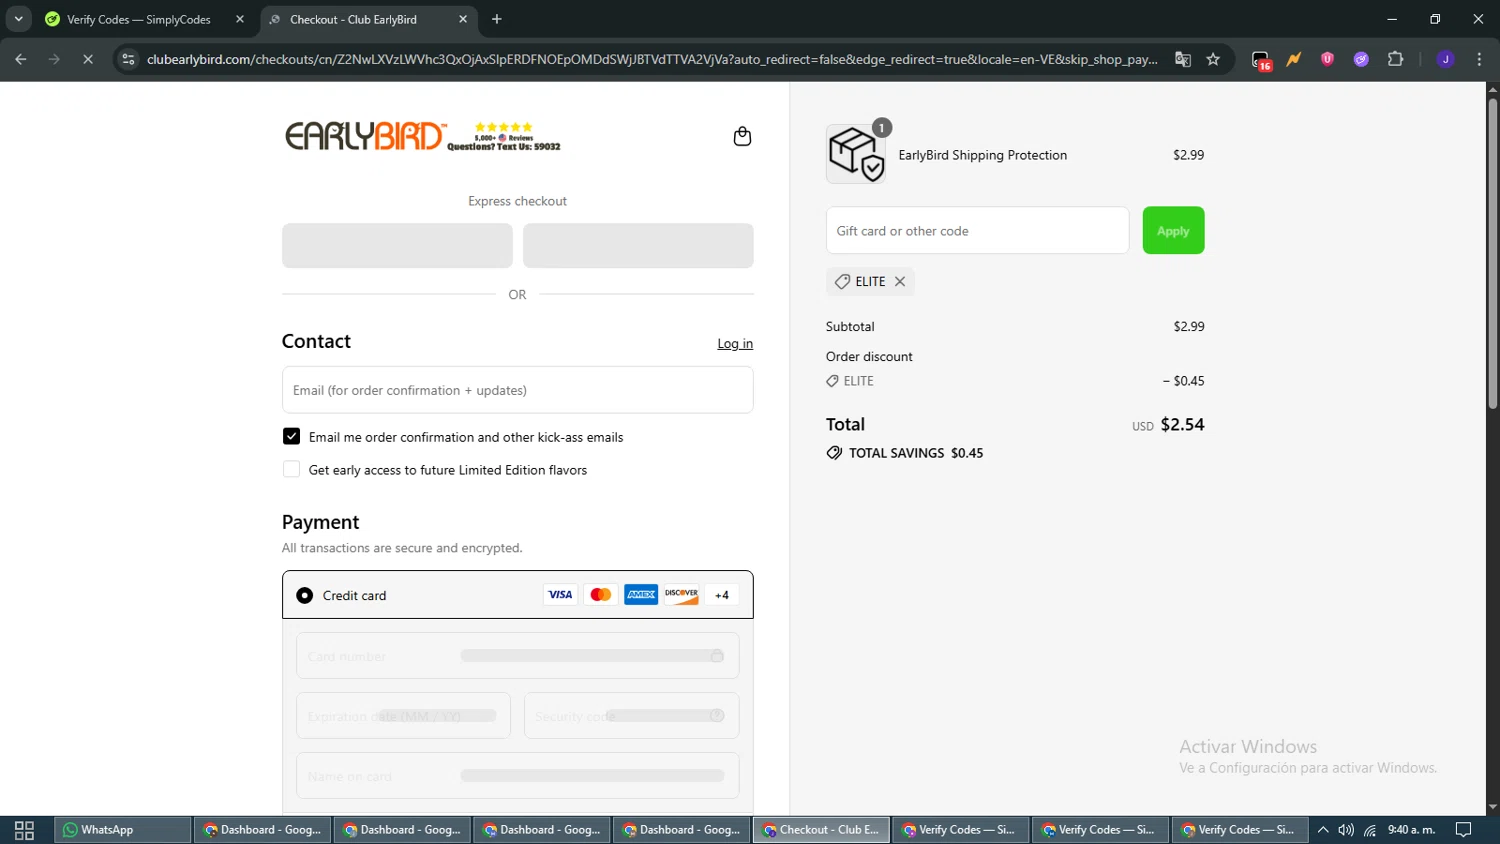1500x844 pixels.
Task: Click the Expiration date field
Action: [403, 716]
